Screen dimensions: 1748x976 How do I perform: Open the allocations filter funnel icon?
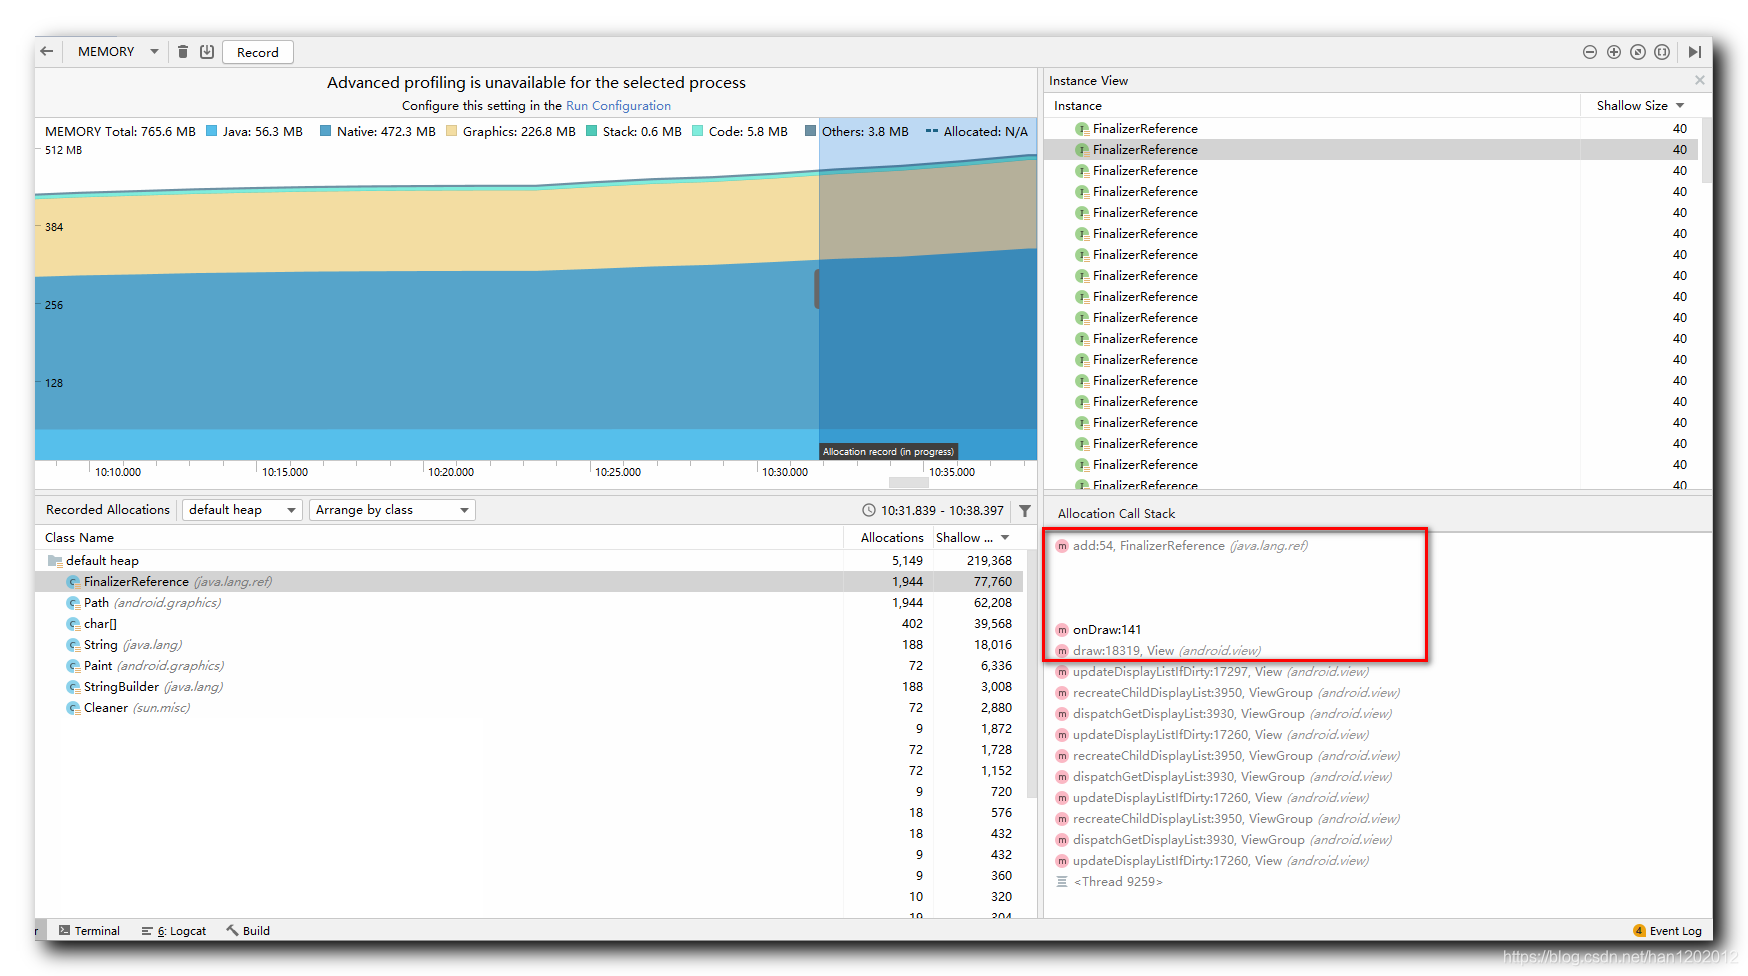pyautogui.click(x=1025, y=510)
